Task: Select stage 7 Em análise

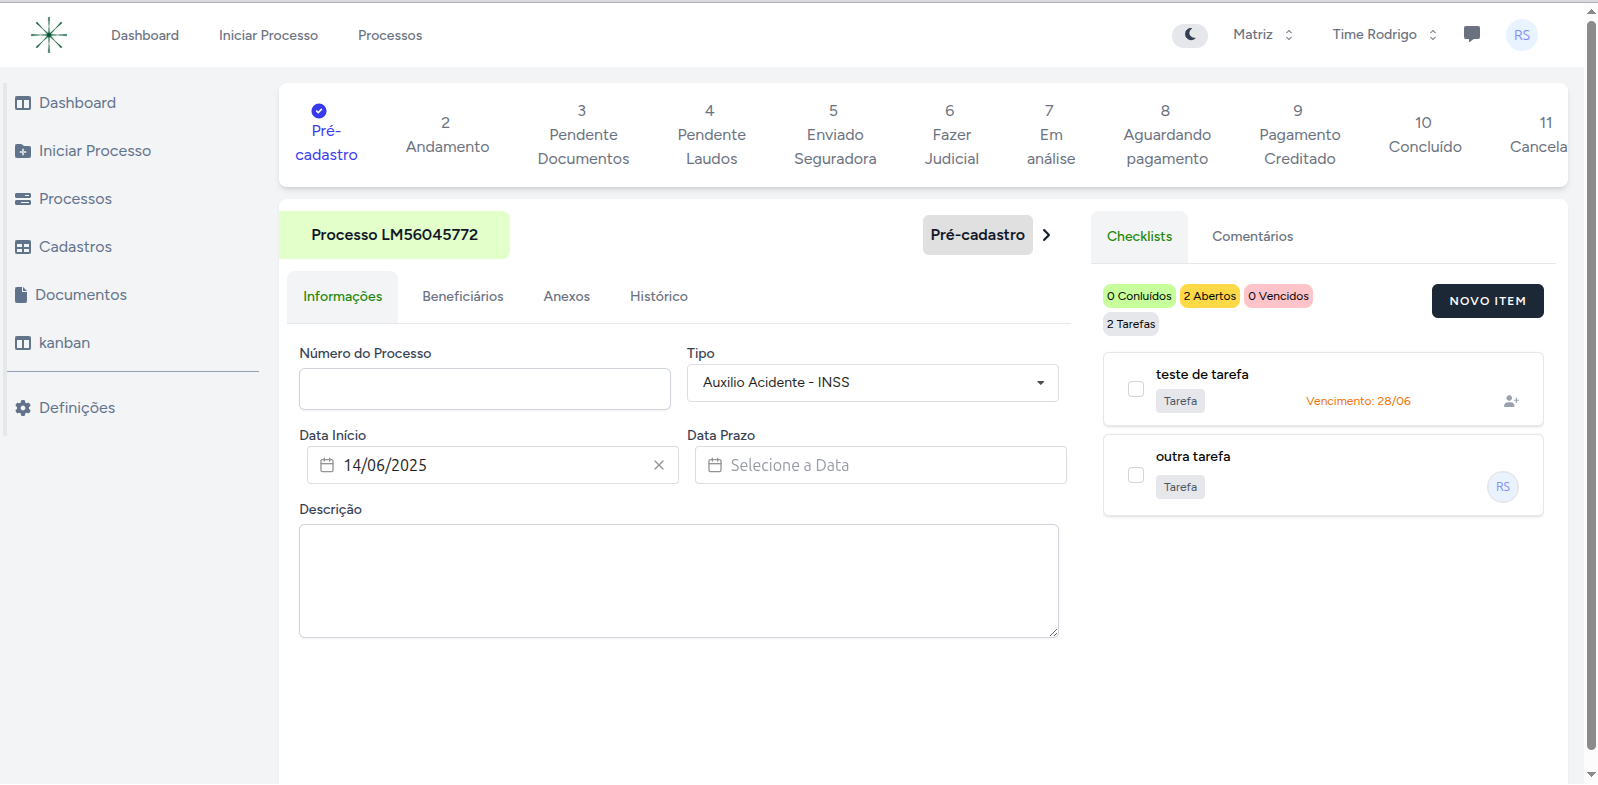Action: (x=1051, y=135)
